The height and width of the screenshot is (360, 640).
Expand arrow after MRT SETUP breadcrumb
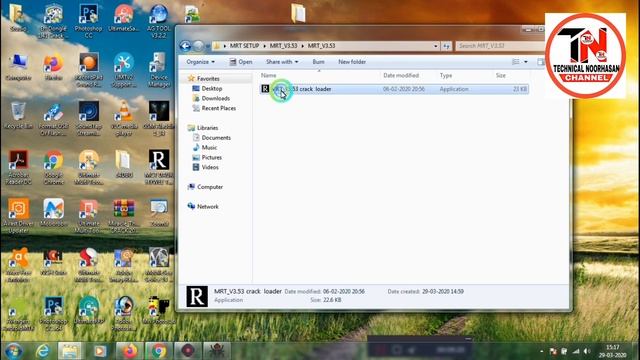click(x=264, y=46)
